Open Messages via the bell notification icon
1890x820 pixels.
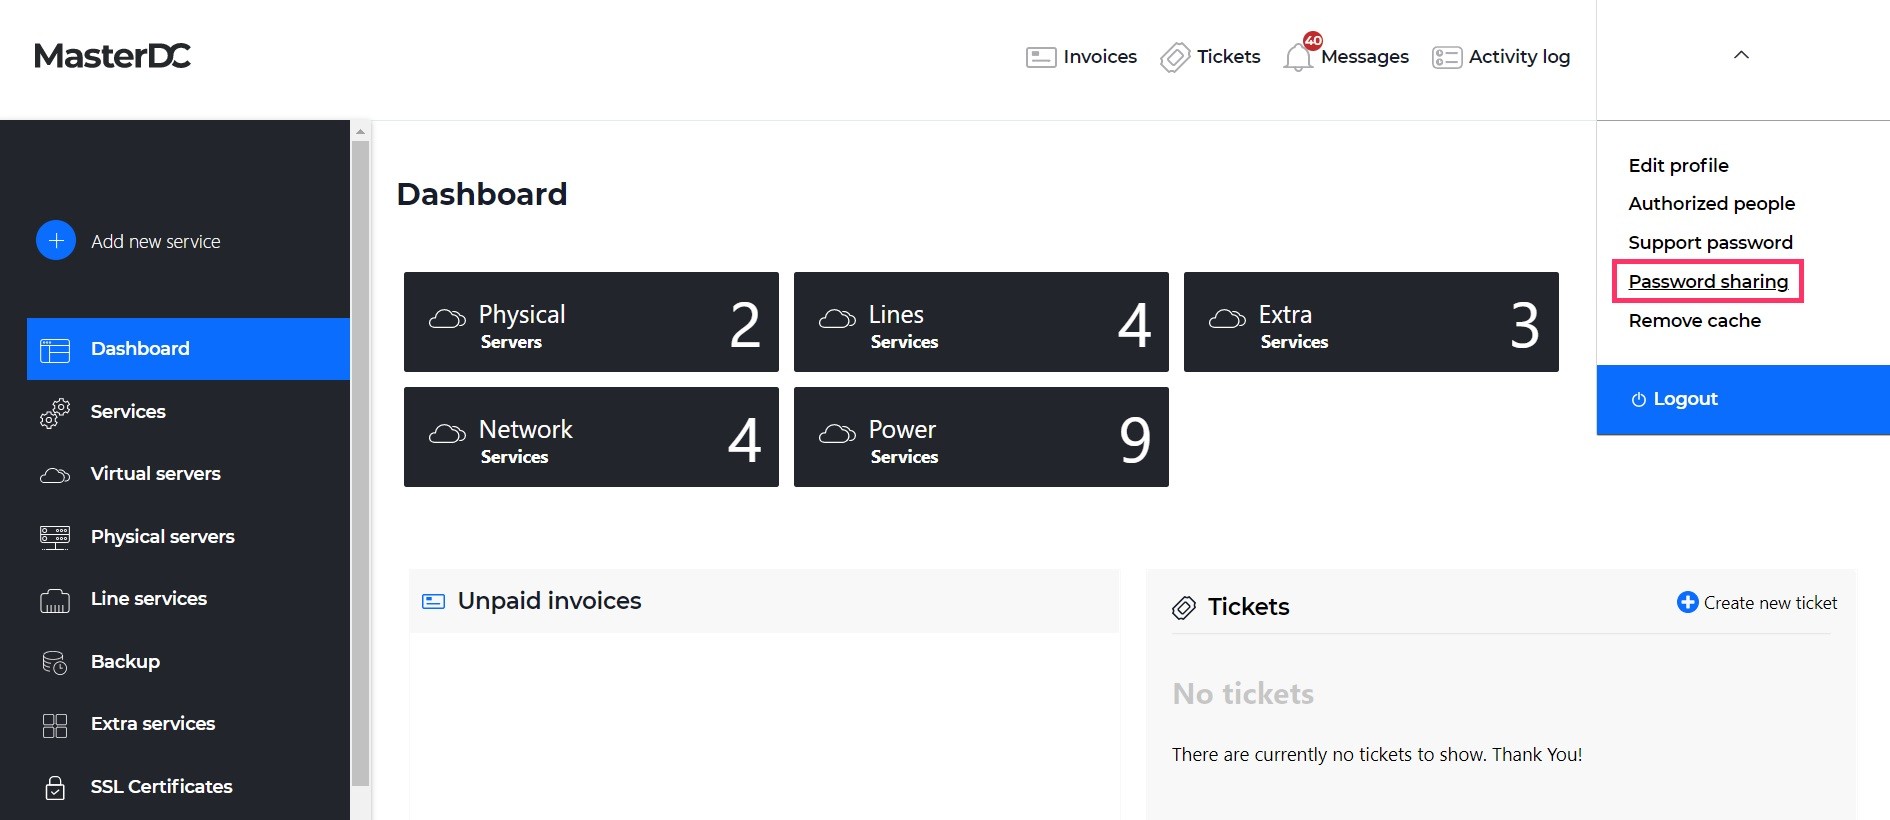point(1298,57)
